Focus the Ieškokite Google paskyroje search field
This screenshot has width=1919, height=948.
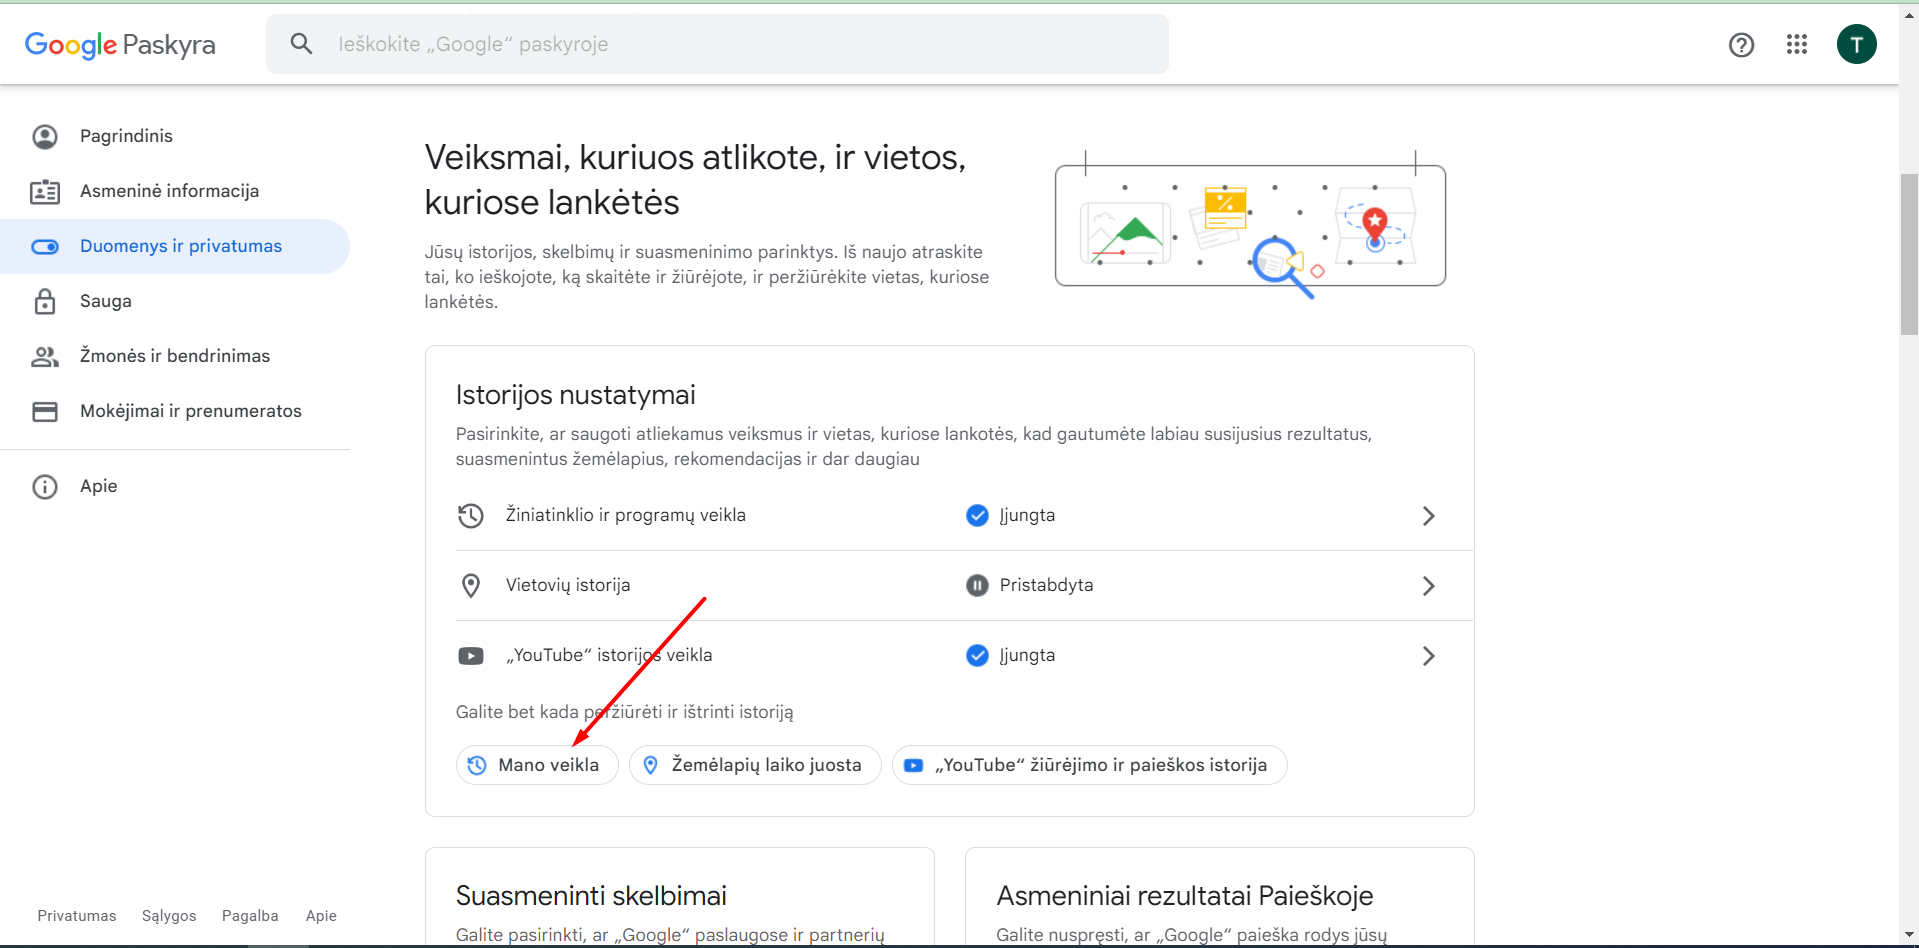(x=717, y=44)
